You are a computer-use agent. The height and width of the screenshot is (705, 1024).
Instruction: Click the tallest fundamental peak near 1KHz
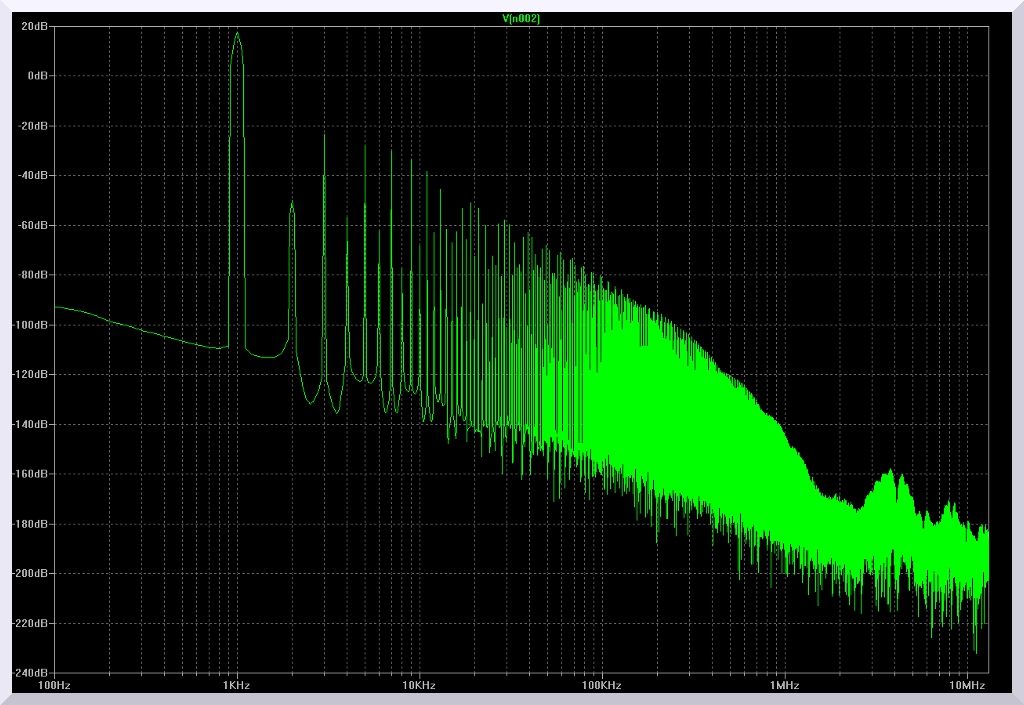point(237,33)
